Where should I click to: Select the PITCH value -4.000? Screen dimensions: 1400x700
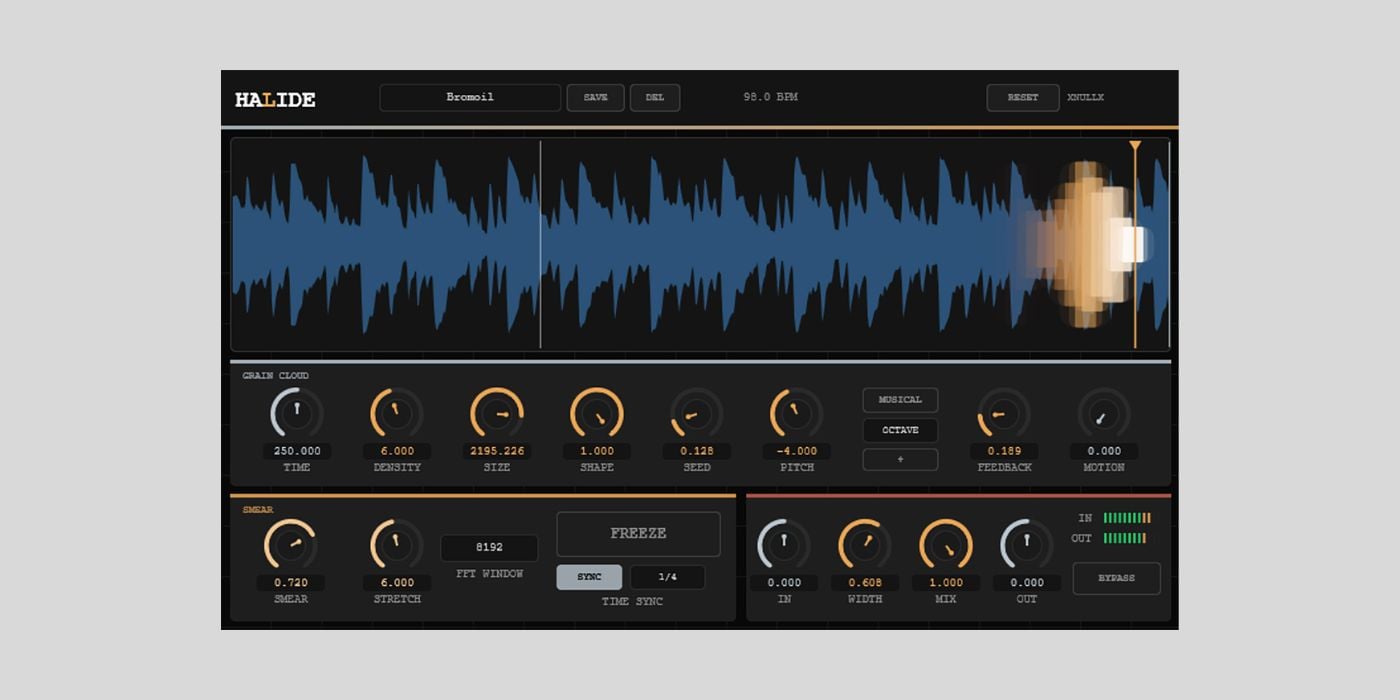[x=797, y=451]
